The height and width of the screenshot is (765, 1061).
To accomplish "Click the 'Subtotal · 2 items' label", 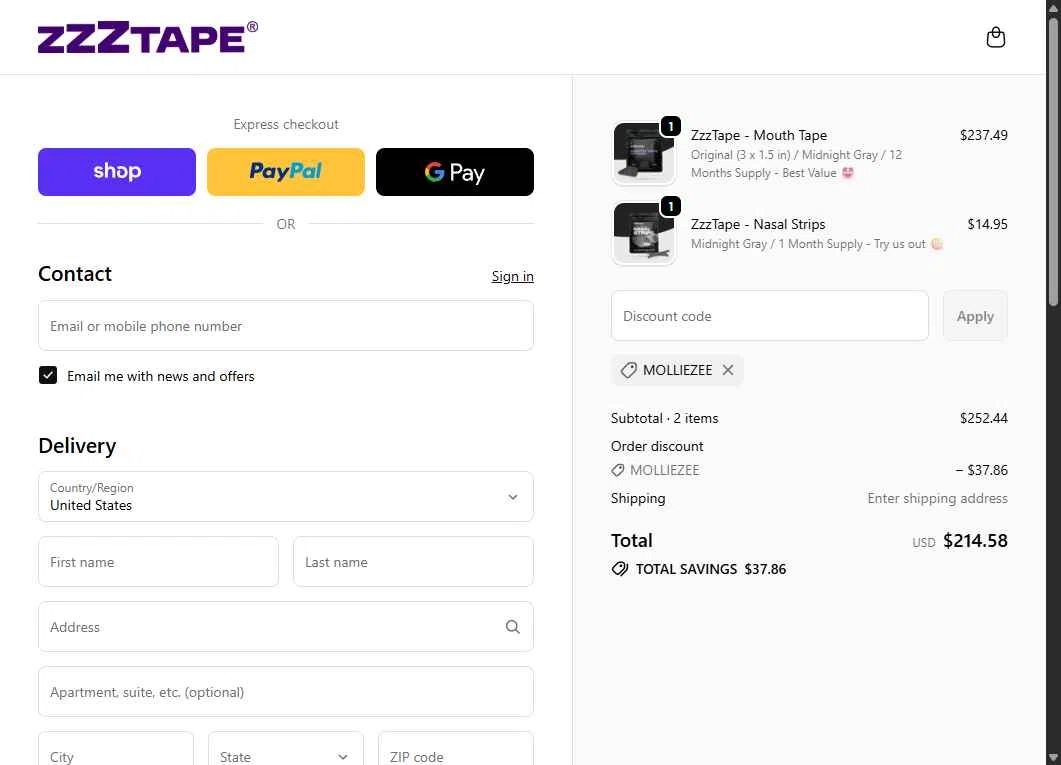I will tap(664, 418).
